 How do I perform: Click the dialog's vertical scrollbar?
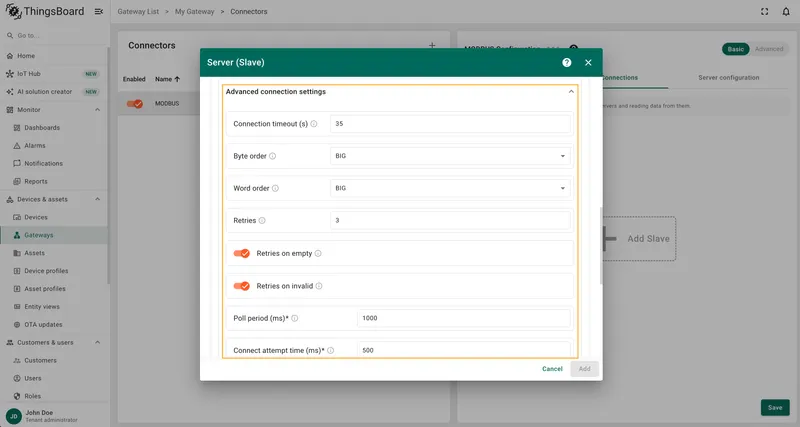pyautogui.click(x=601, y=245)
